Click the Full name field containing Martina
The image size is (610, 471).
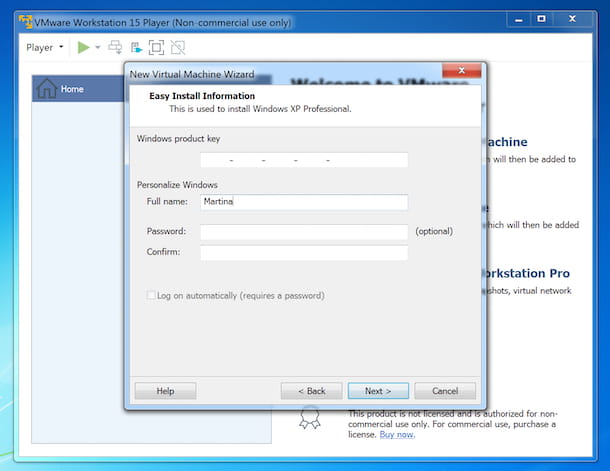point(304,202)
